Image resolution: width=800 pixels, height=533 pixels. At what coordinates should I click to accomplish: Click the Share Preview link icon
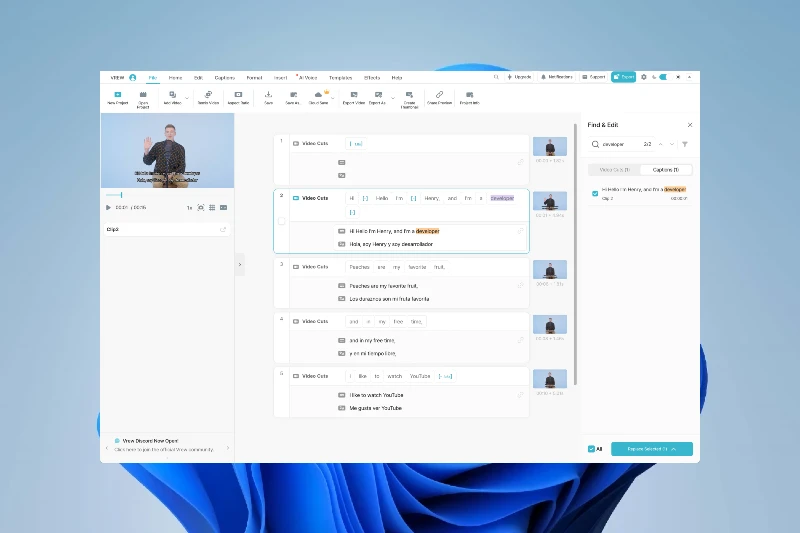pyautogui.click(x=439, y=95)
